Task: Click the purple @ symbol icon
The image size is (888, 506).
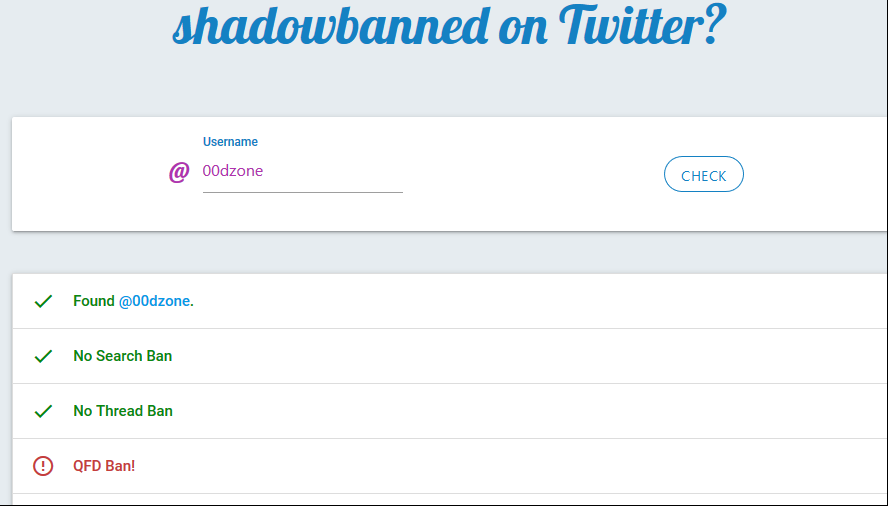Action: [179, 172]
